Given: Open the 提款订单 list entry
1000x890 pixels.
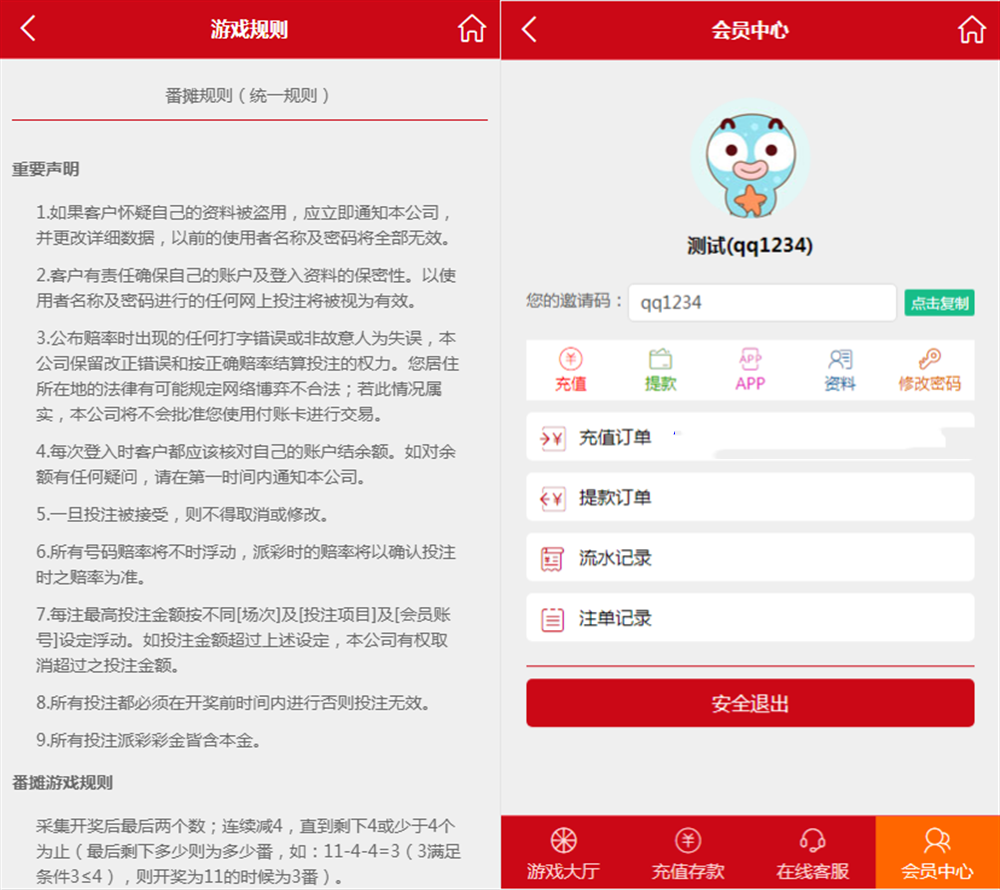Looking at the screenshot, I should [750, 497].
